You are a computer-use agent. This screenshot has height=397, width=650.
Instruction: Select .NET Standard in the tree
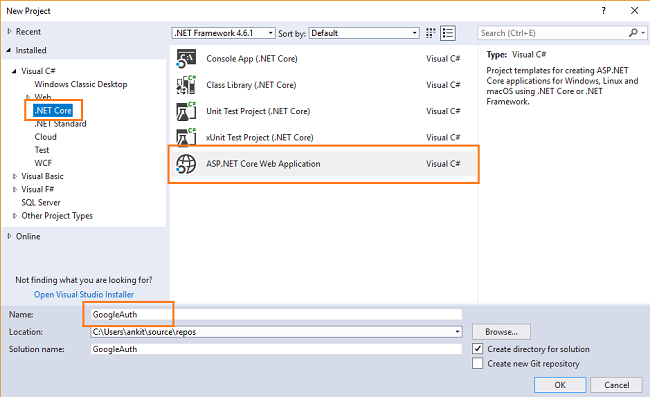pyautogui.click(x=61, y=123)
